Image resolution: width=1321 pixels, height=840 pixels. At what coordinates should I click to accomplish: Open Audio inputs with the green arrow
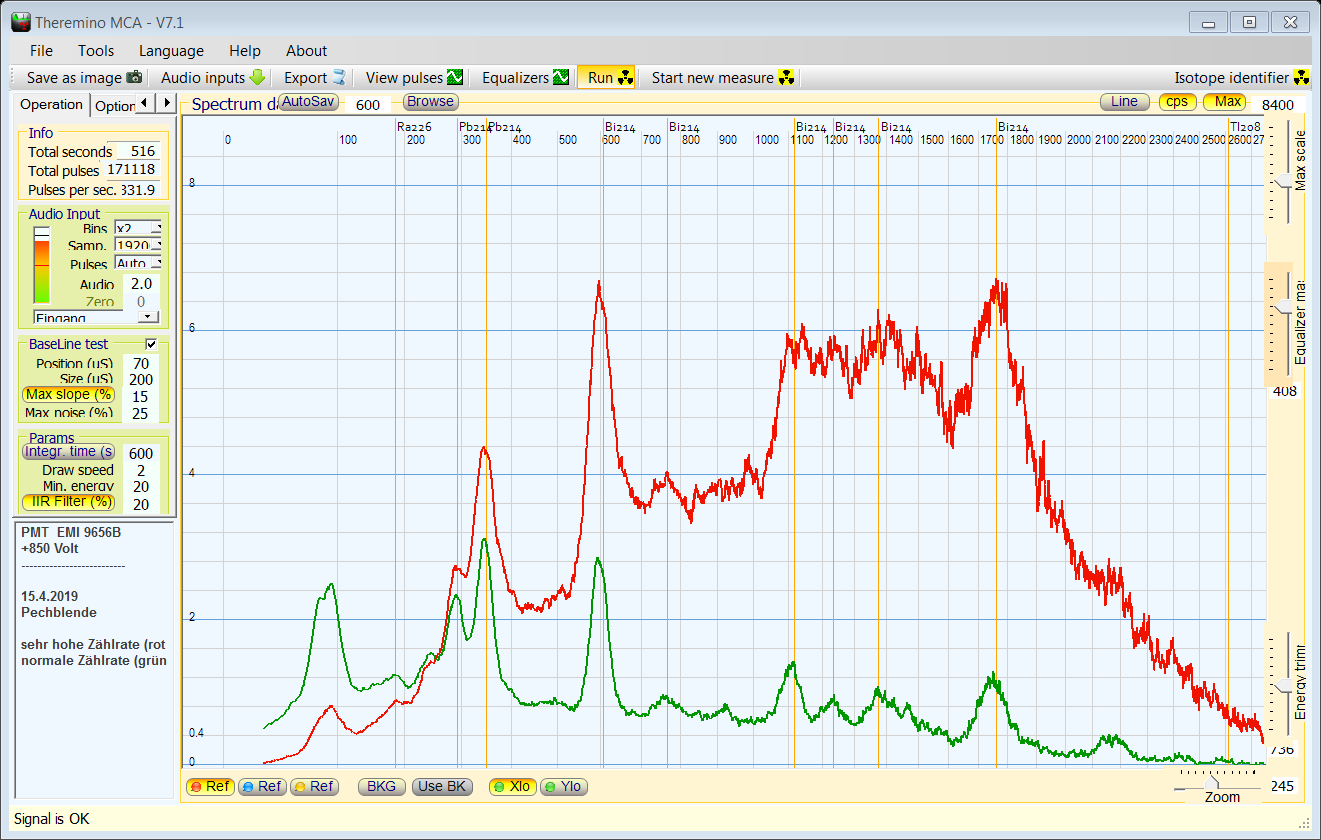[x=213, y=78]
